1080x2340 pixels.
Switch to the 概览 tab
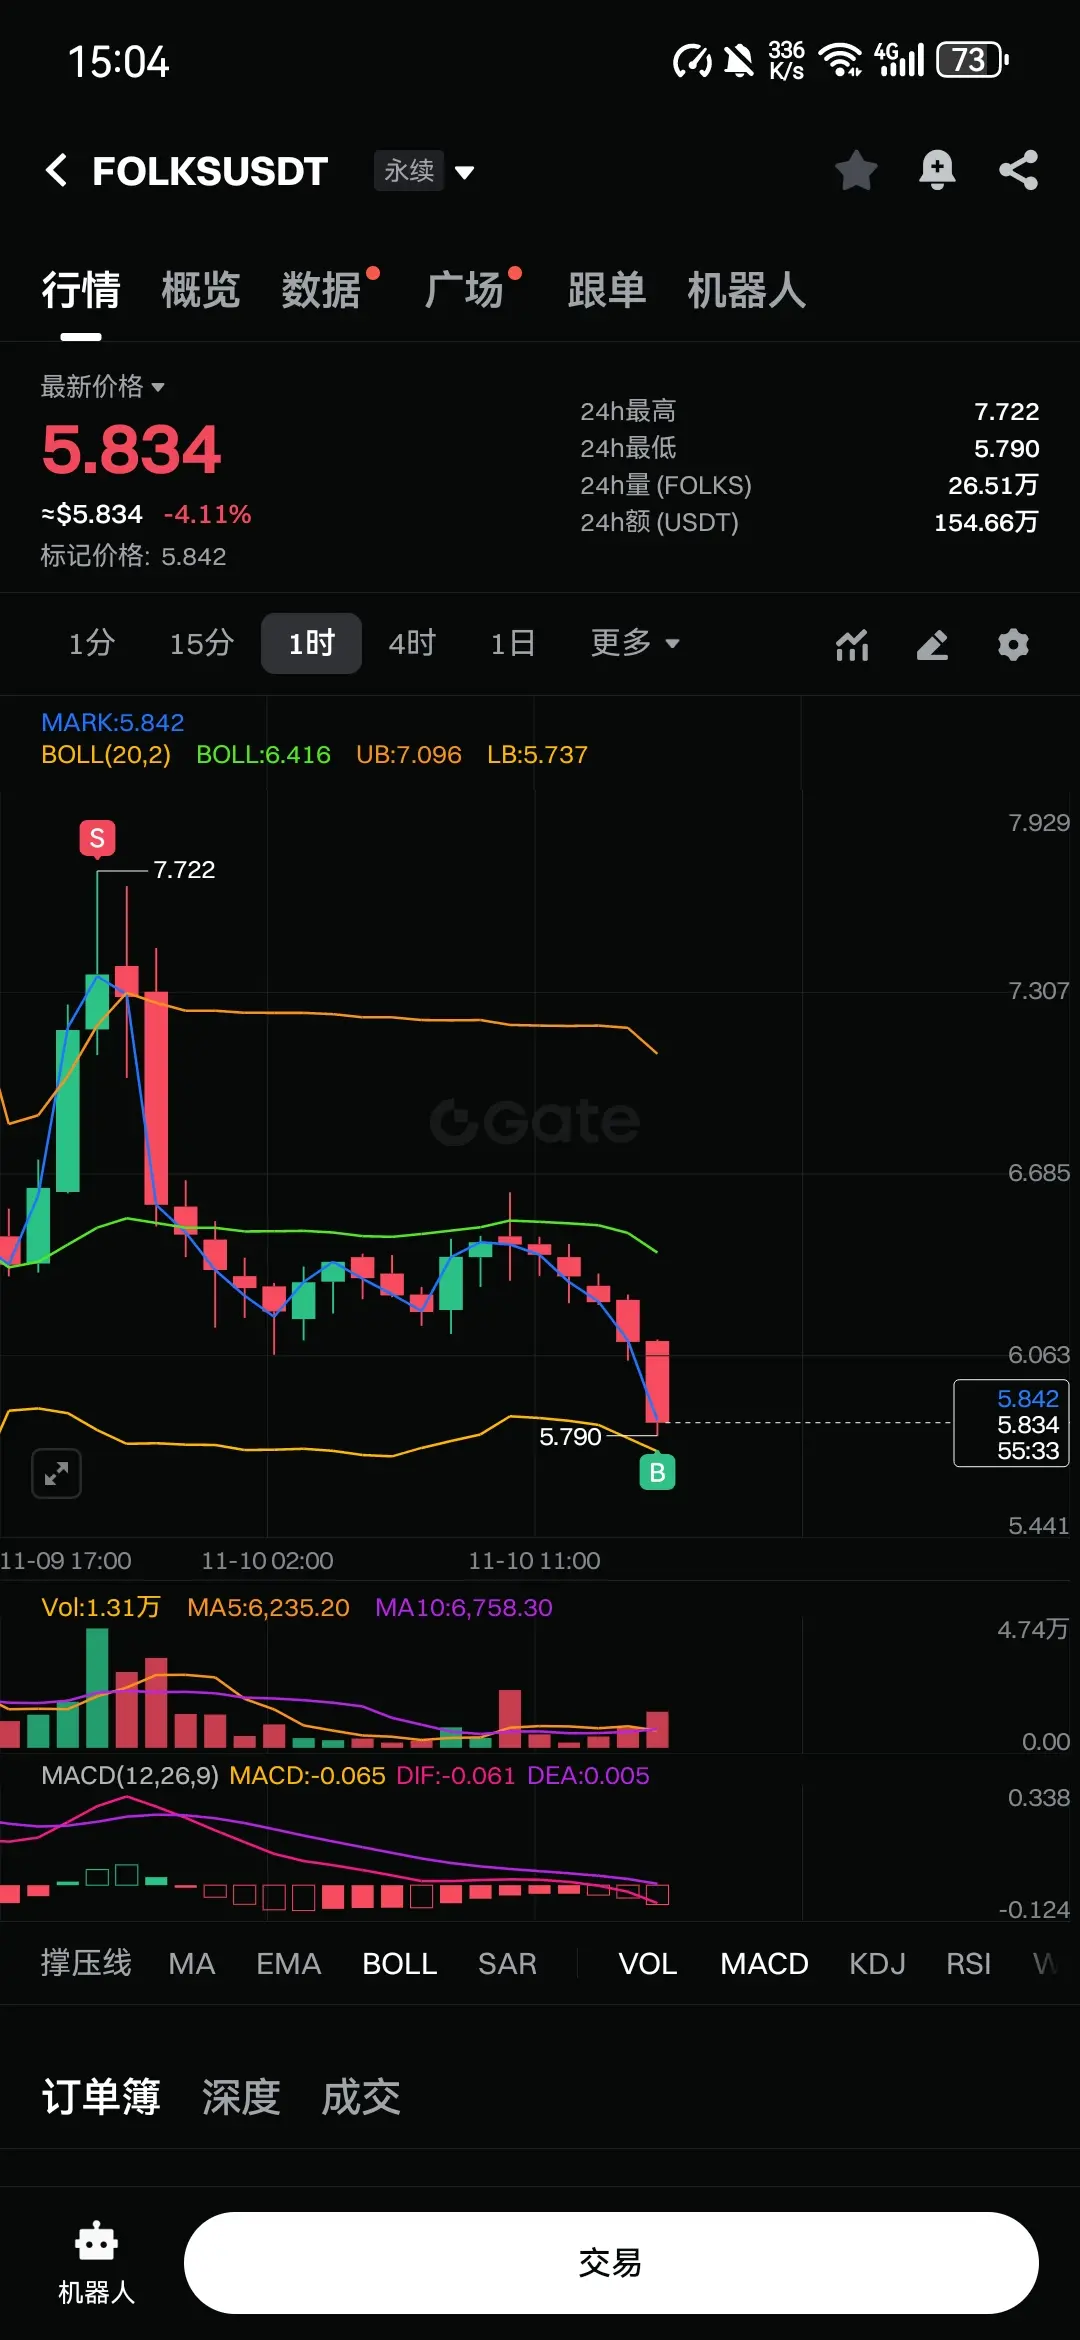tap(201, 290)
